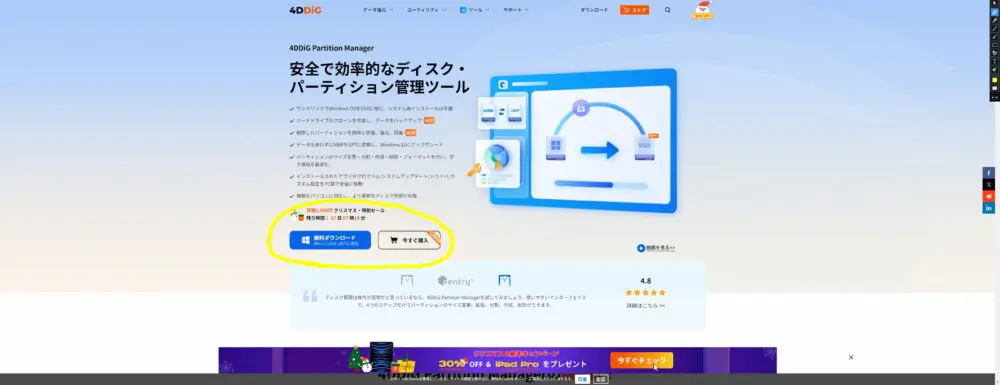Pick the white color swatch in annotation toolbar
This screenshot has height=385, width=1000.
pos(994,88)
